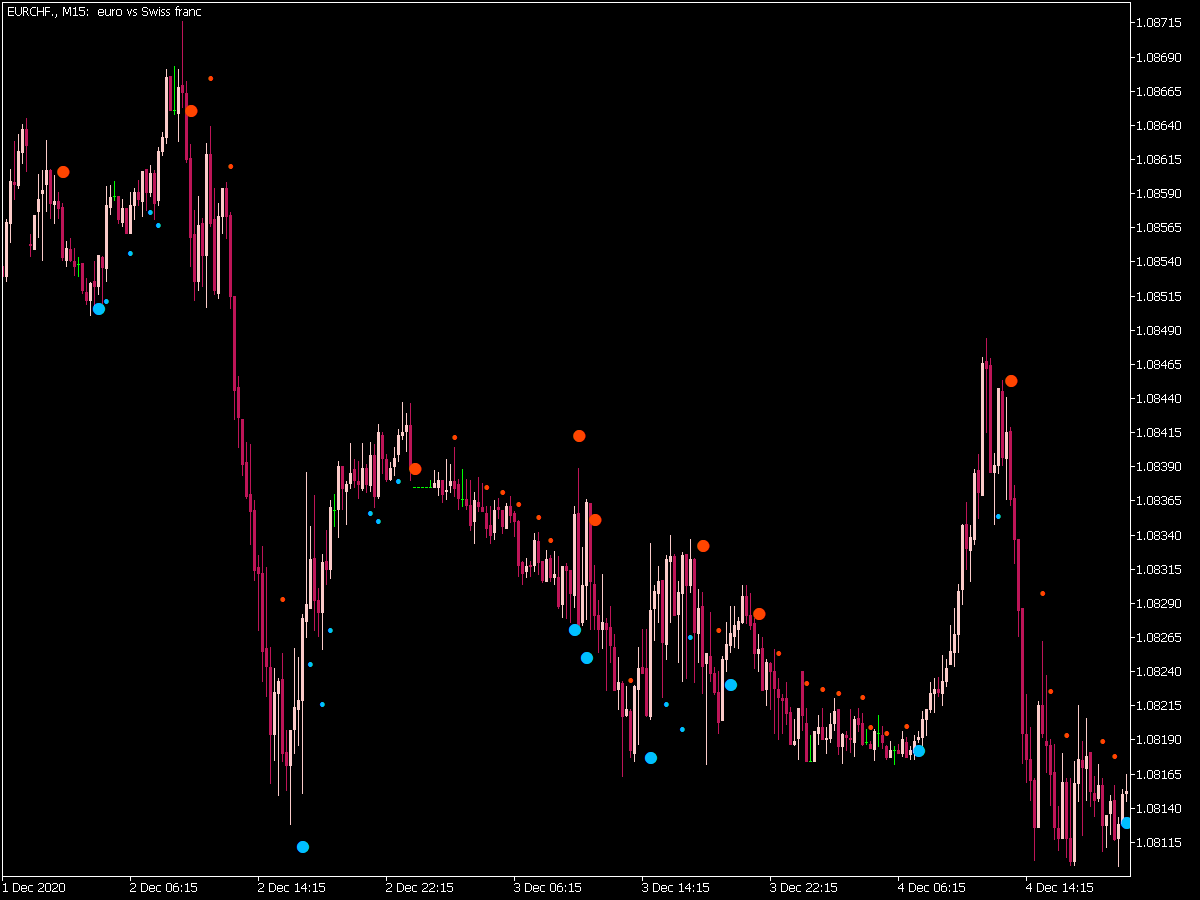Click the 1.08140 price axis label
Screen dimensions: 1200x900
pyautogui.click(x=1160, y=808)
